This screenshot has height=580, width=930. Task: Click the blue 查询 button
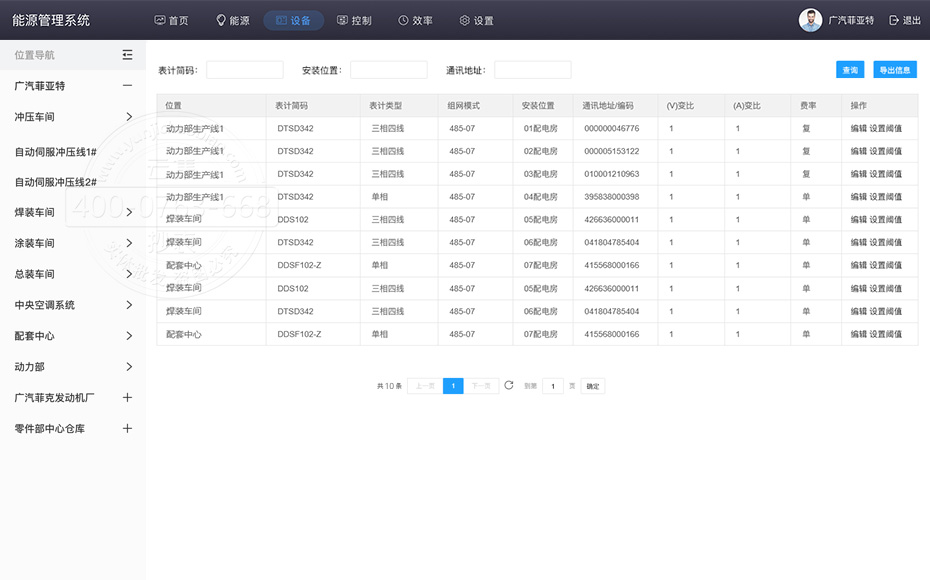(850, 70)
